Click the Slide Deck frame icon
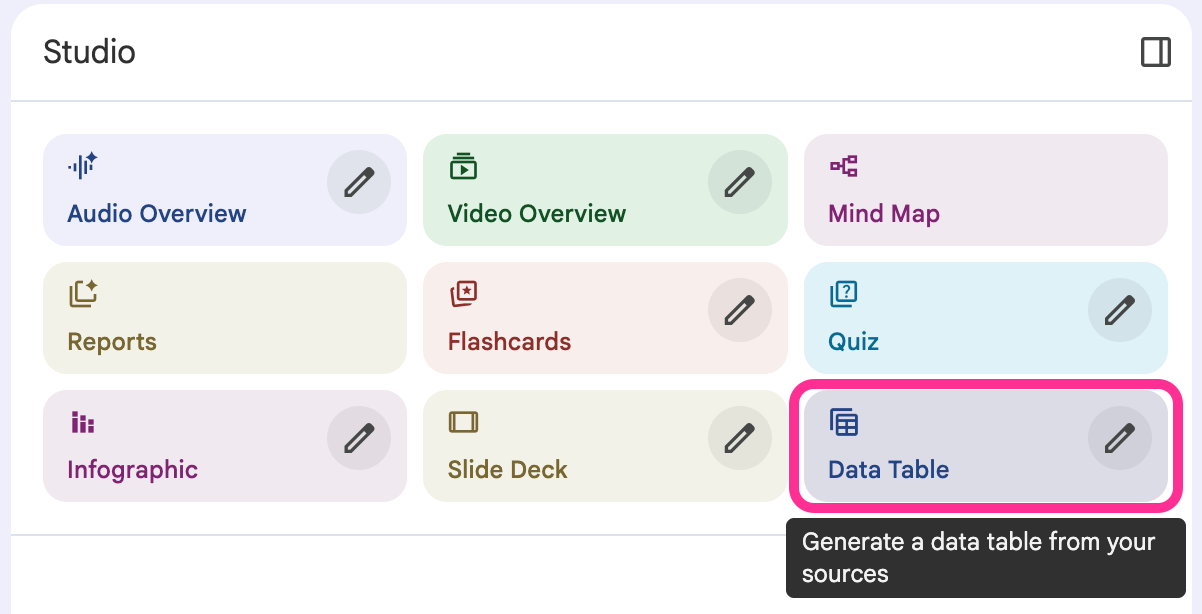The image size is (1202, 614). (463, 422)
